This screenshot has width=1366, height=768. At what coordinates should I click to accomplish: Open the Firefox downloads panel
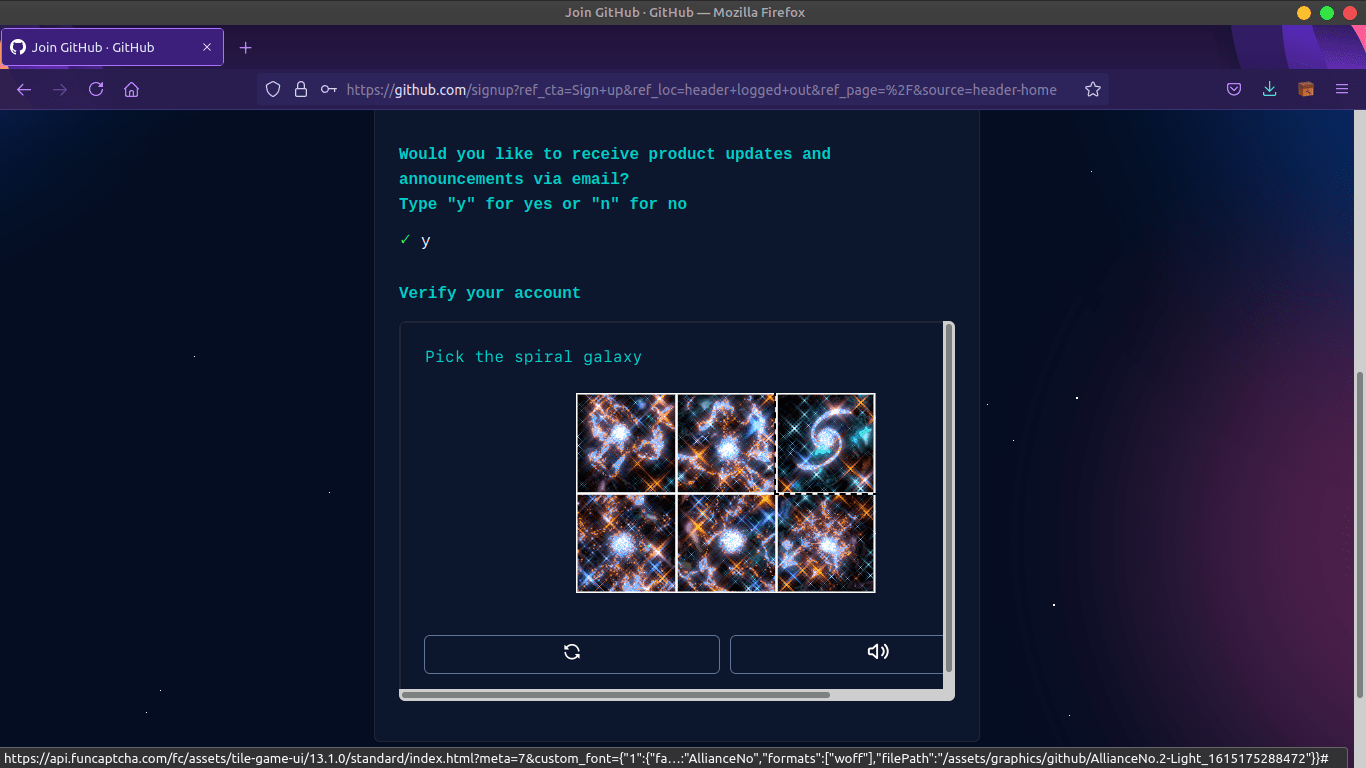point(1269,89)
